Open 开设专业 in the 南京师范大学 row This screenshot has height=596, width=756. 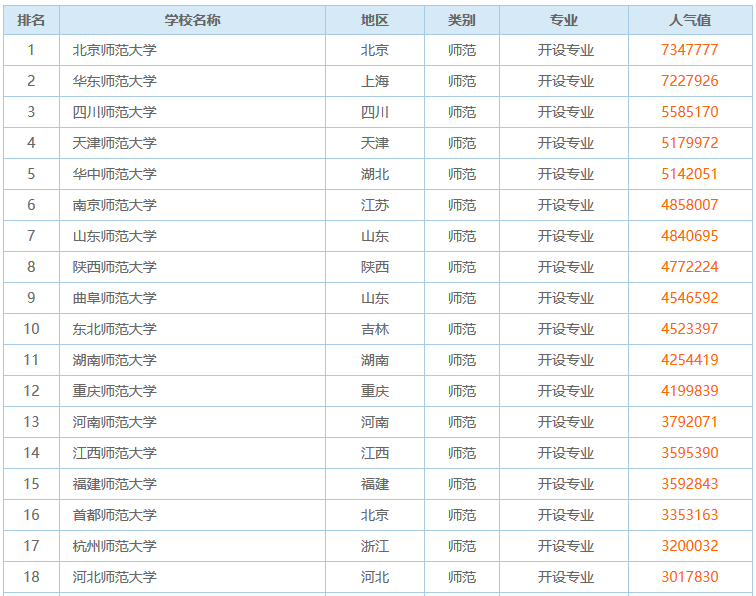(x=566, y=205)
